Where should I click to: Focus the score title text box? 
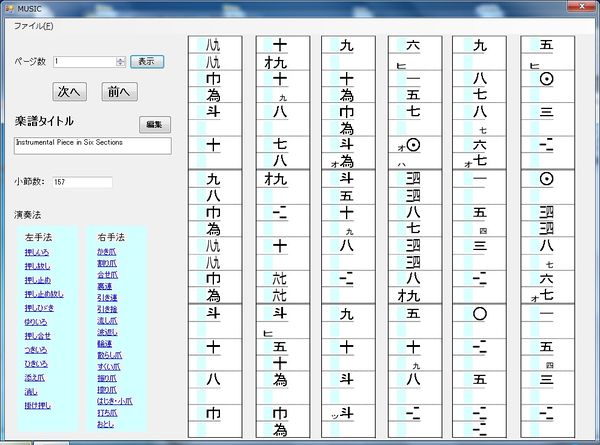point(92,146)
